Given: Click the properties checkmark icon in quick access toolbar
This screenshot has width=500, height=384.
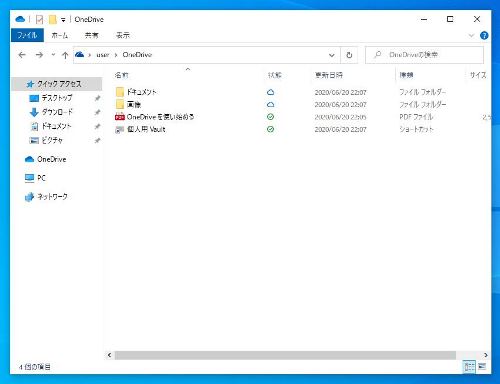Looking at the screenshot, I should [39, 20].
